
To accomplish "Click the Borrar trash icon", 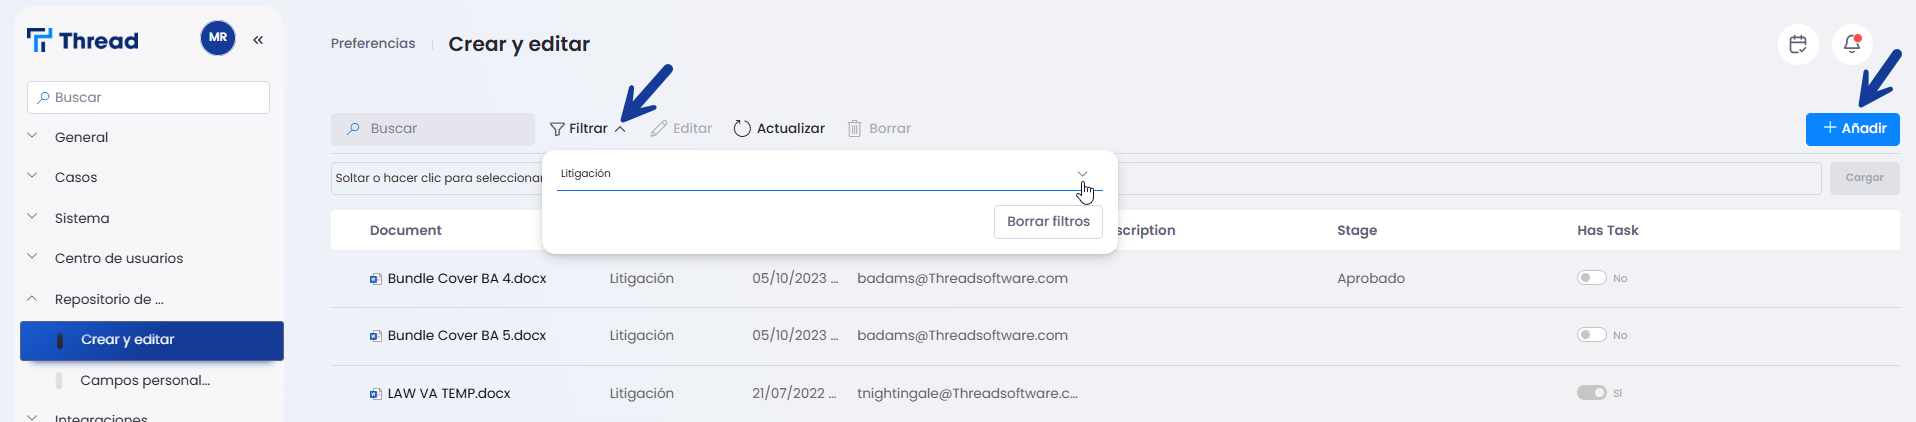I will coord(854,128).
